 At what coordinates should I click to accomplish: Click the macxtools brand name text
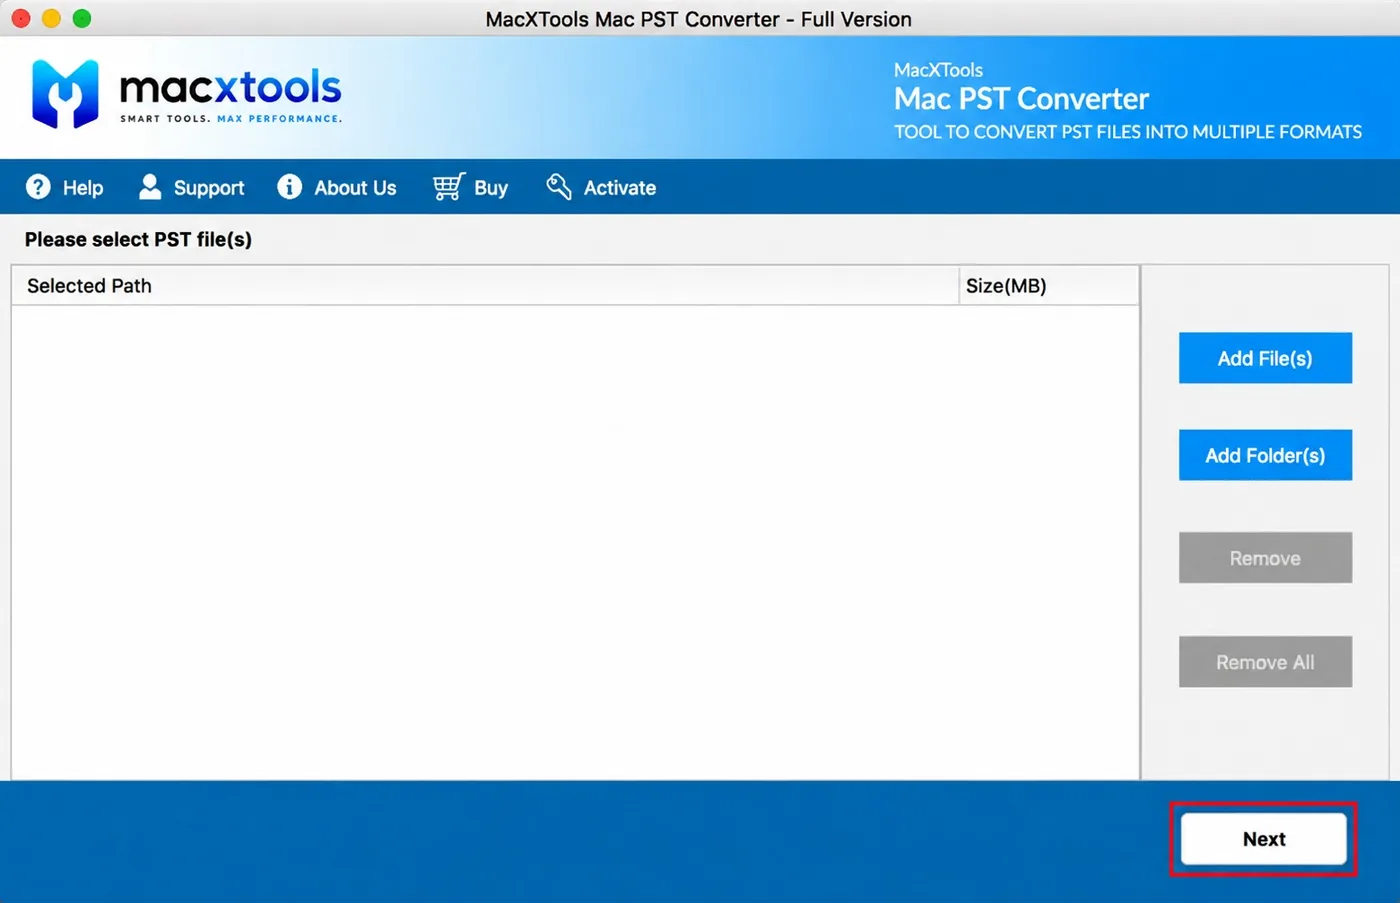[231, 88]
